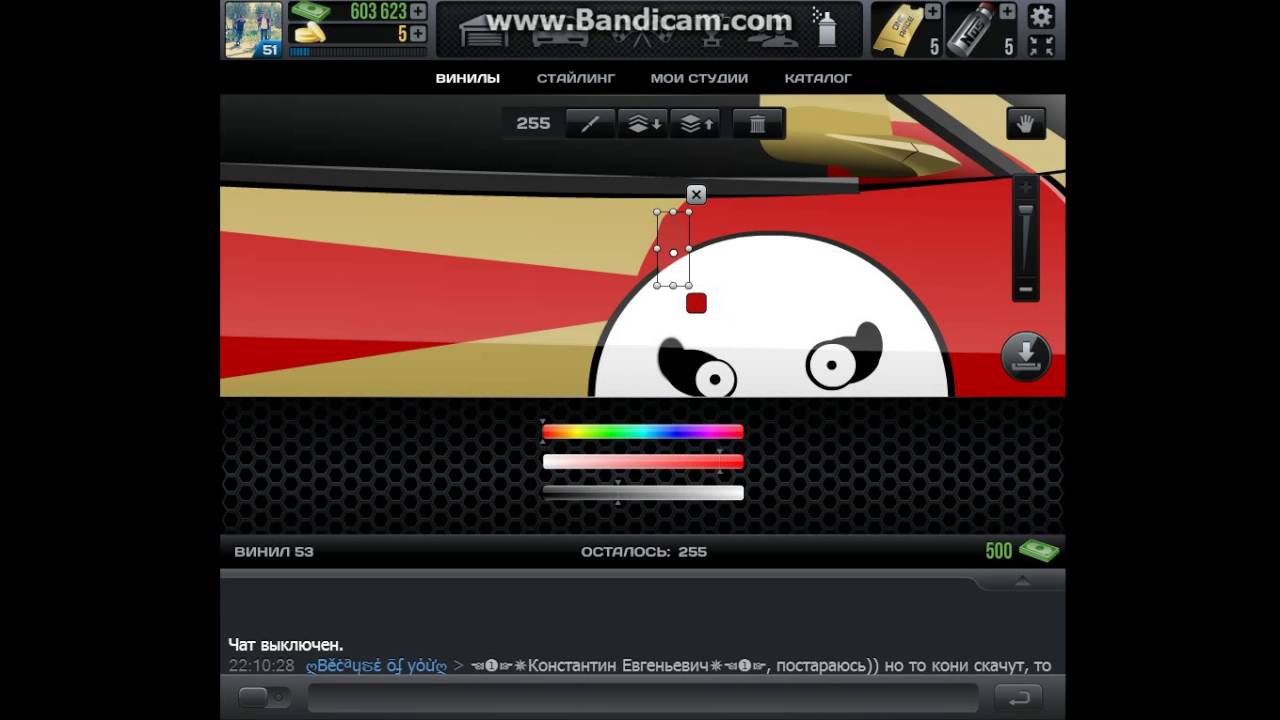Focus the chat message input field
Viewport: 1280px width, 720px height.
[641, 697]
